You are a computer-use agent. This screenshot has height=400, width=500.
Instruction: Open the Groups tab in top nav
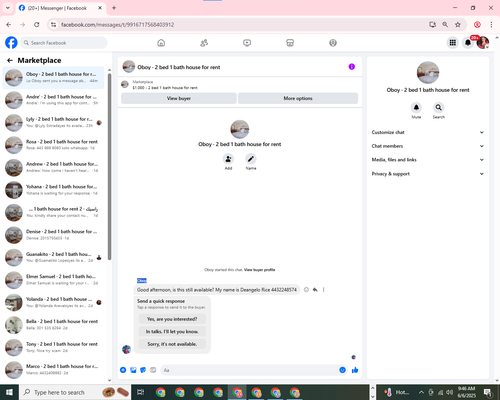point(333,43)
